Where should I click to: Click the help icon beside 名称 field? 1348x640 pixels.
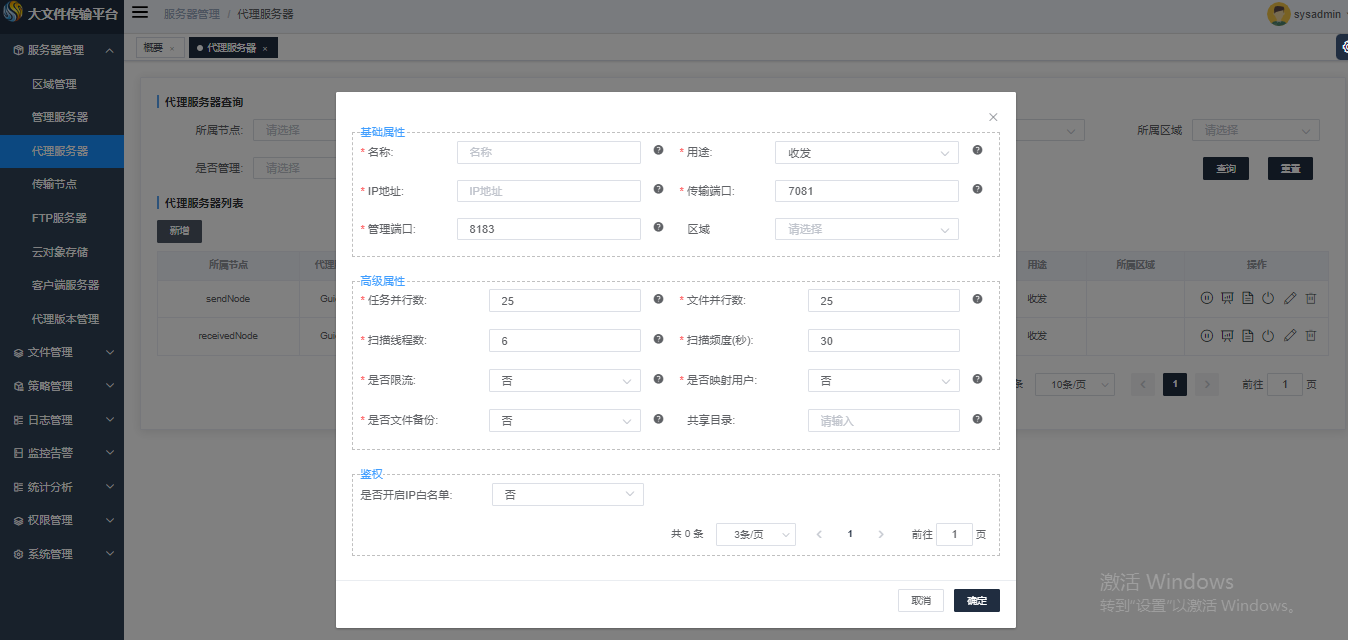point(658,150)
